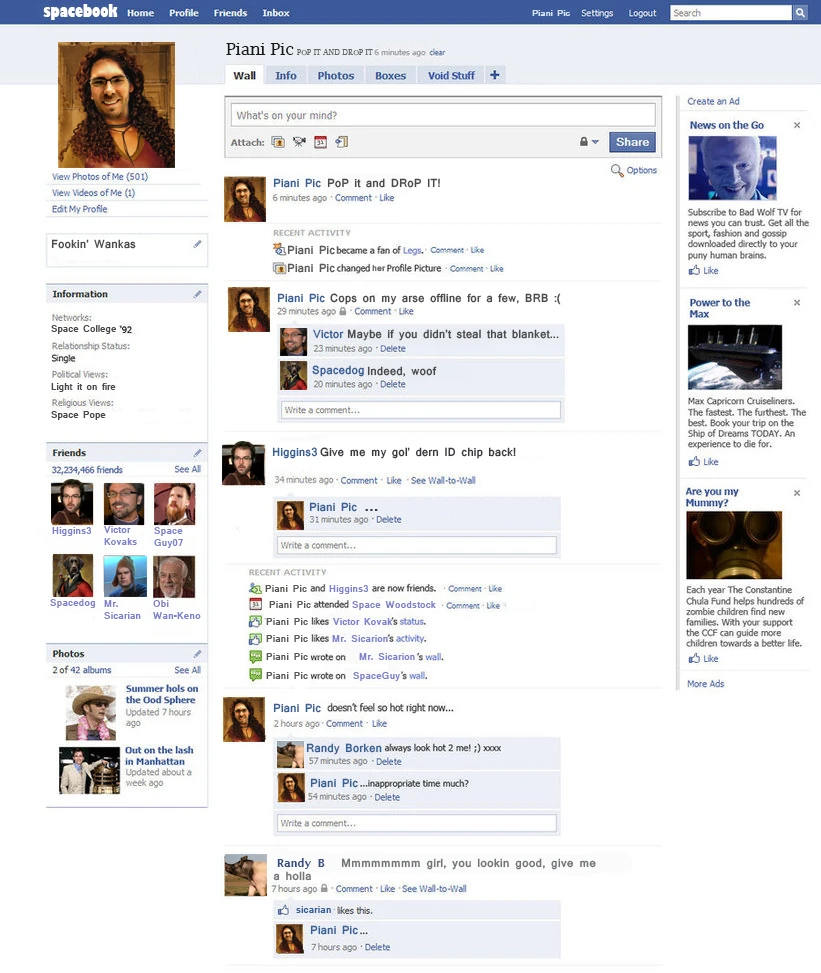Open the plus tab to add more tabs
This screenshot has height=973, width=821.
(494, 74)
